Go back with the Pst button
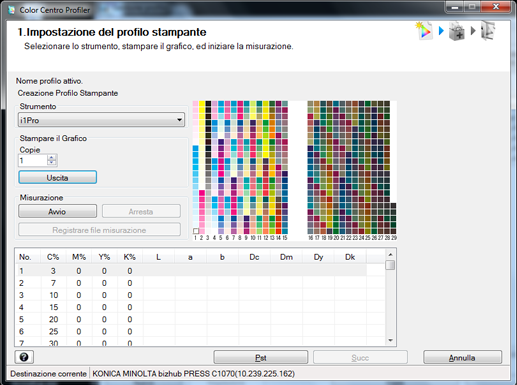 (x=261, y=357)
